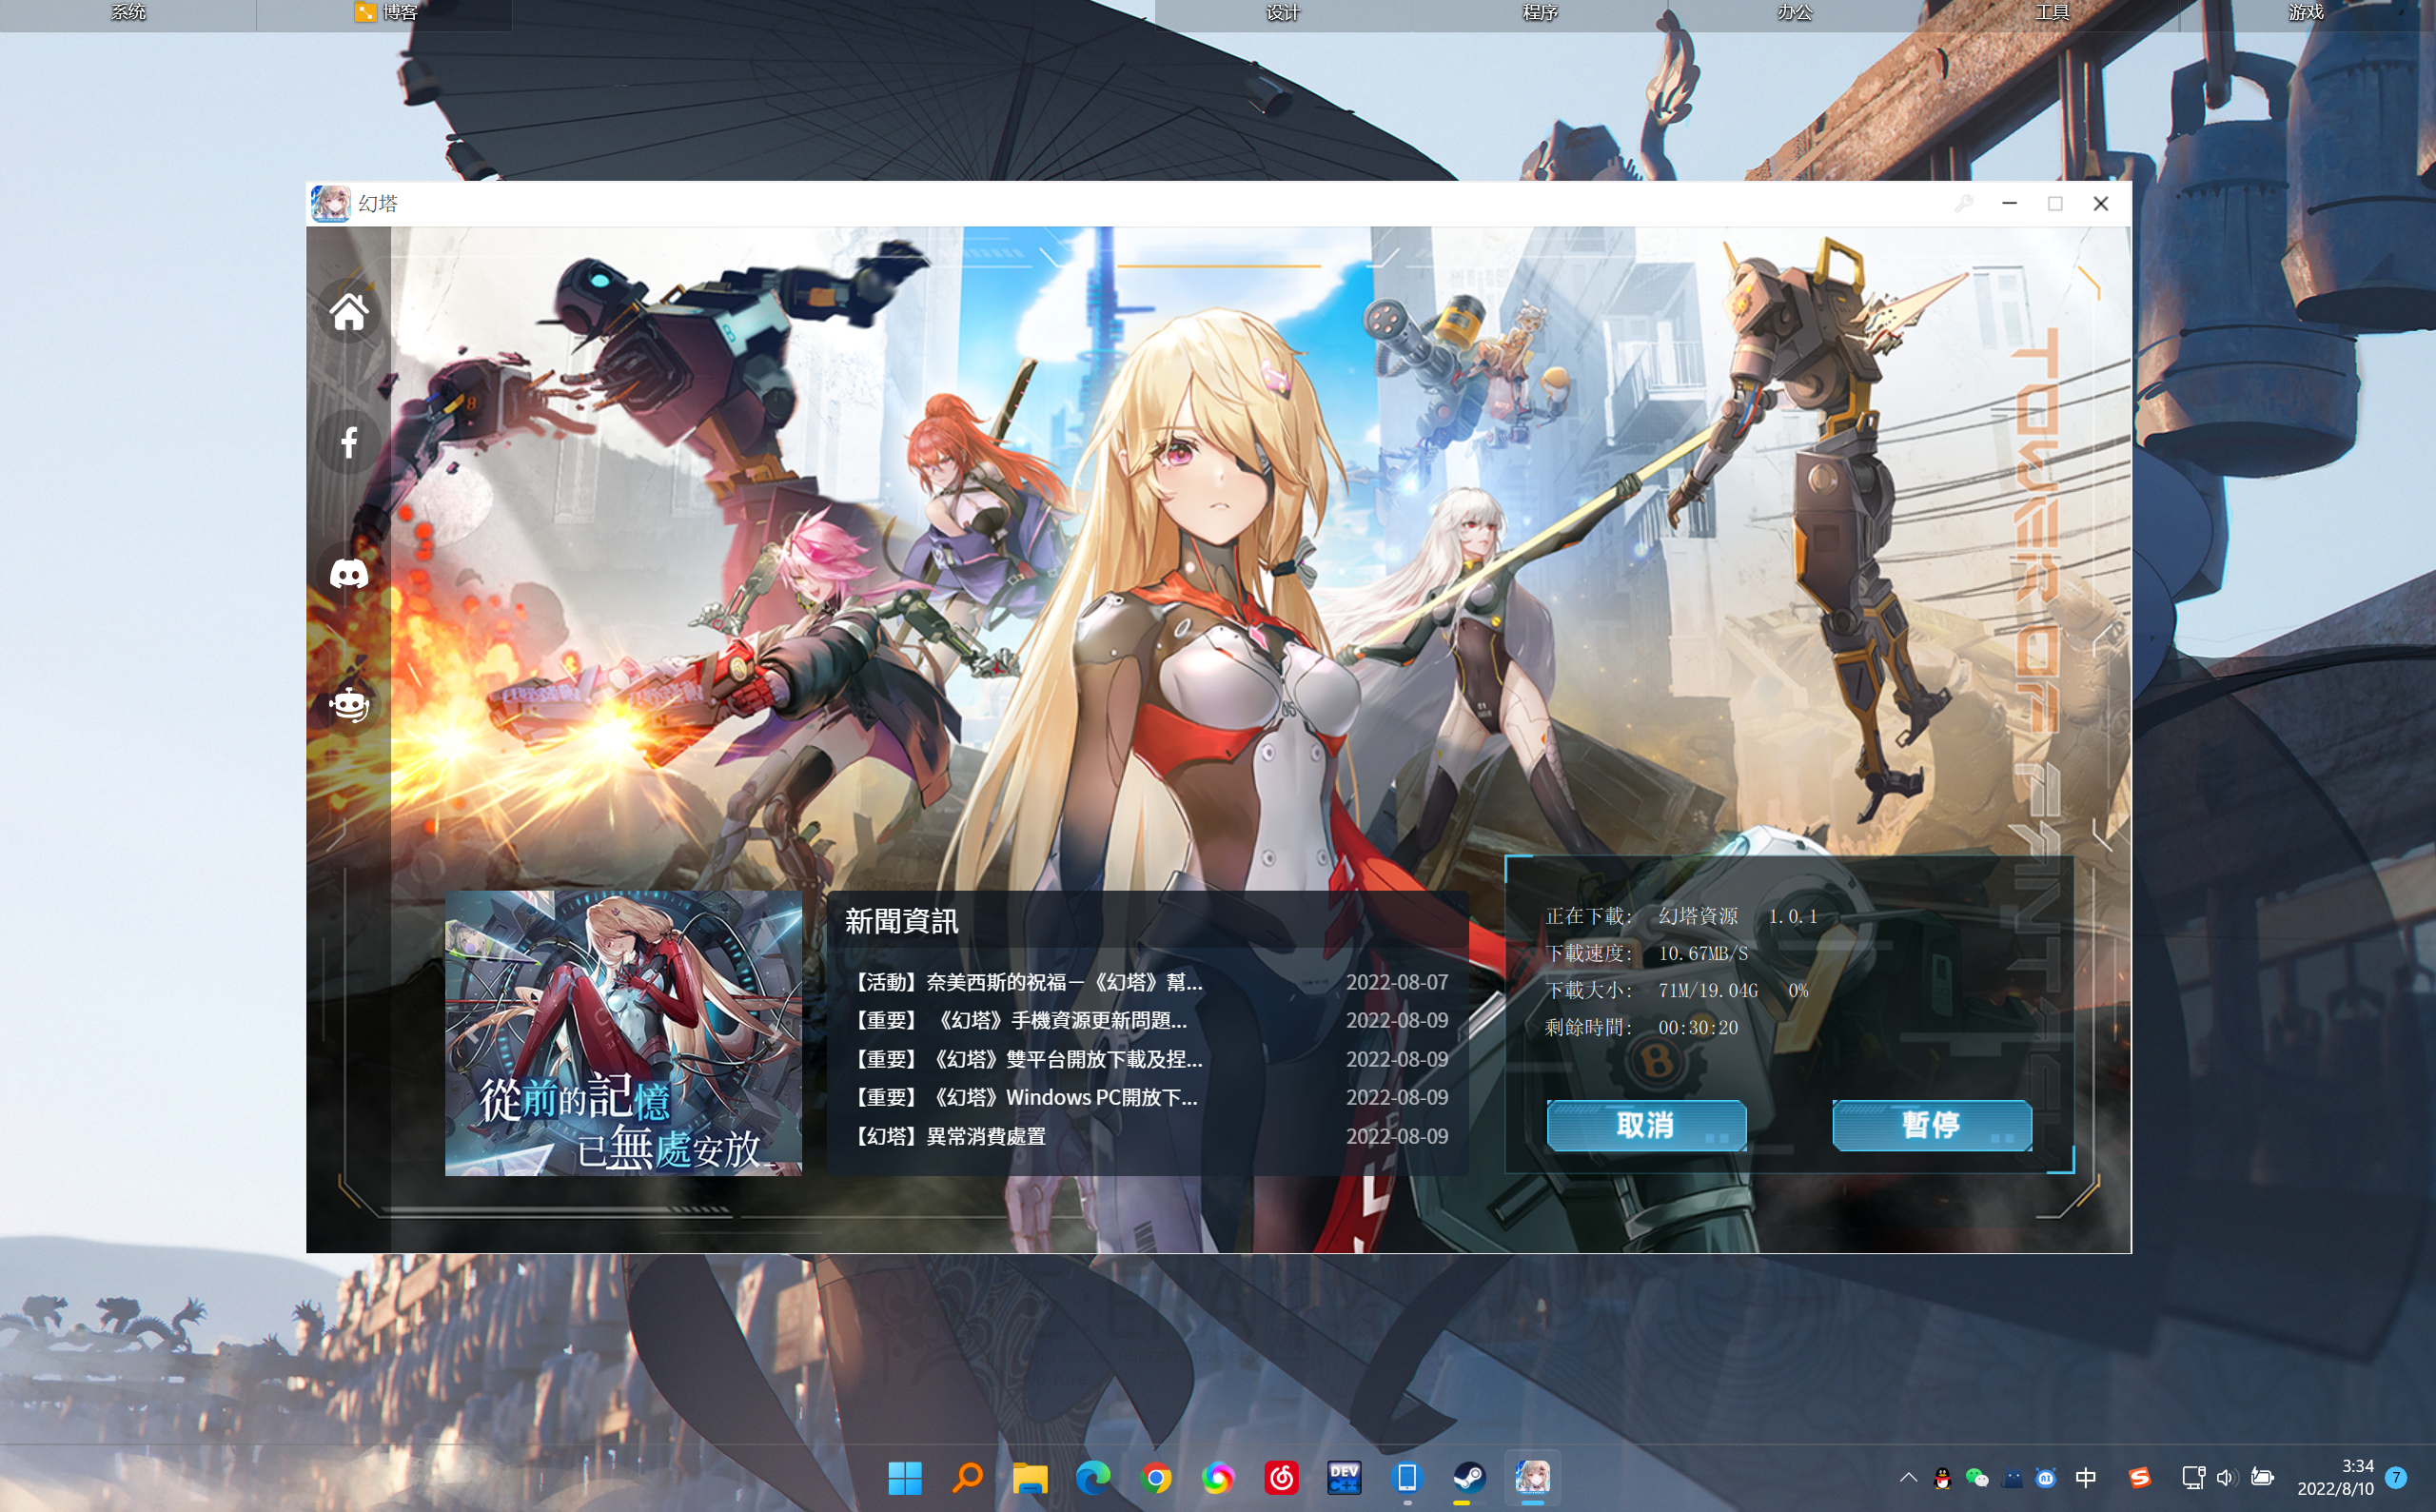
Task: Open QQ penguin tray icon
Action: point(1942,1478)
